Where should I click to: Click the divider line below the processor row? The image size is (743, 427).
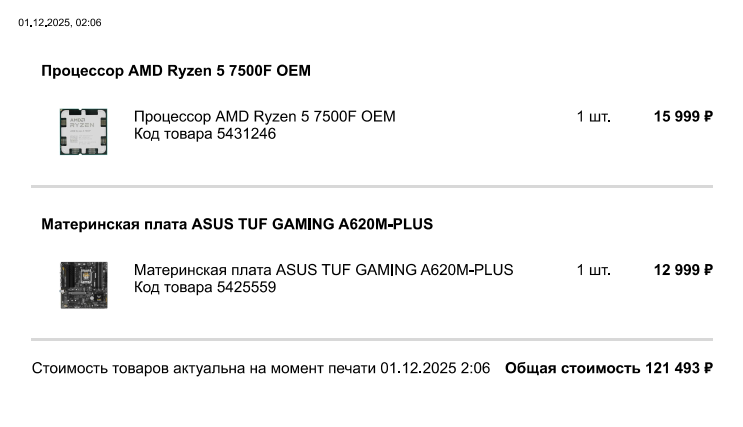coord(371,186)
